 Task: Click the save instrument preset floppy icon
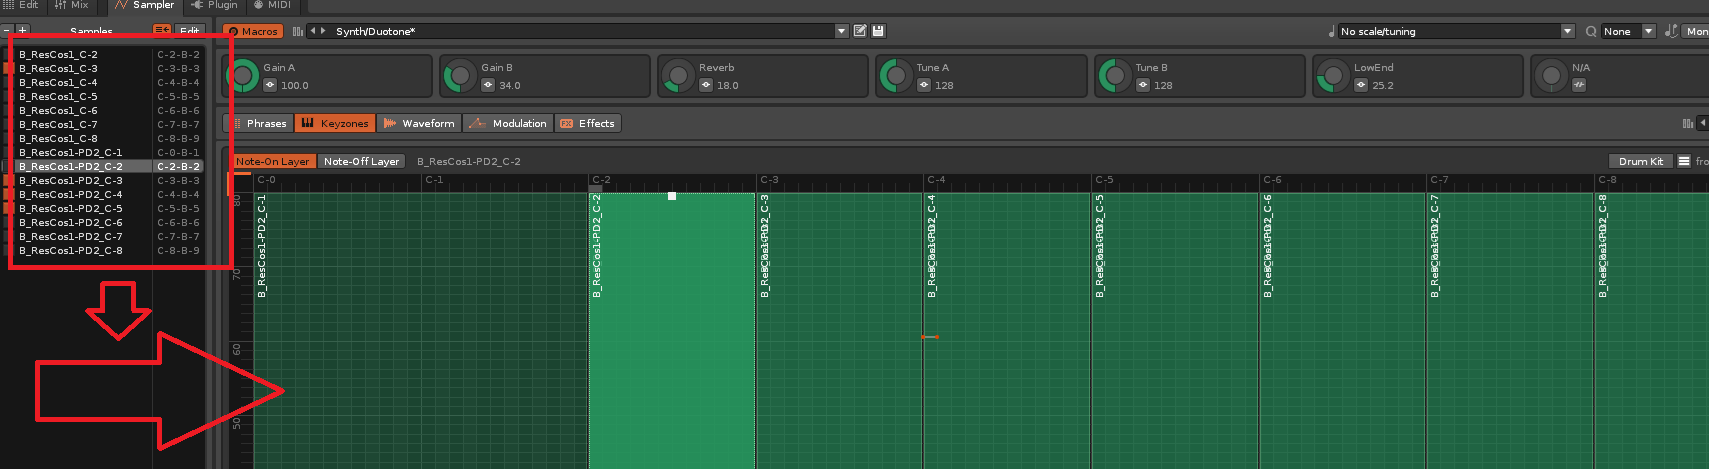click(x=878, y=31)
